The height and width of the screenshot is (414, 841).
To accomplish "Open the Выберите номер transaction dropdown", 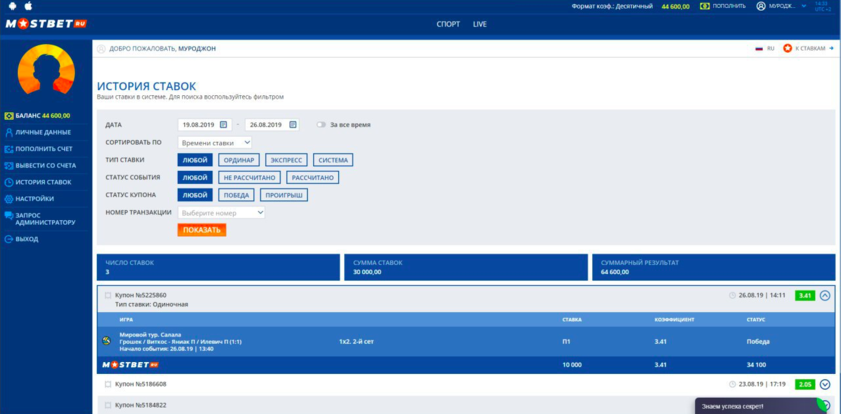I will coord(221,212).
